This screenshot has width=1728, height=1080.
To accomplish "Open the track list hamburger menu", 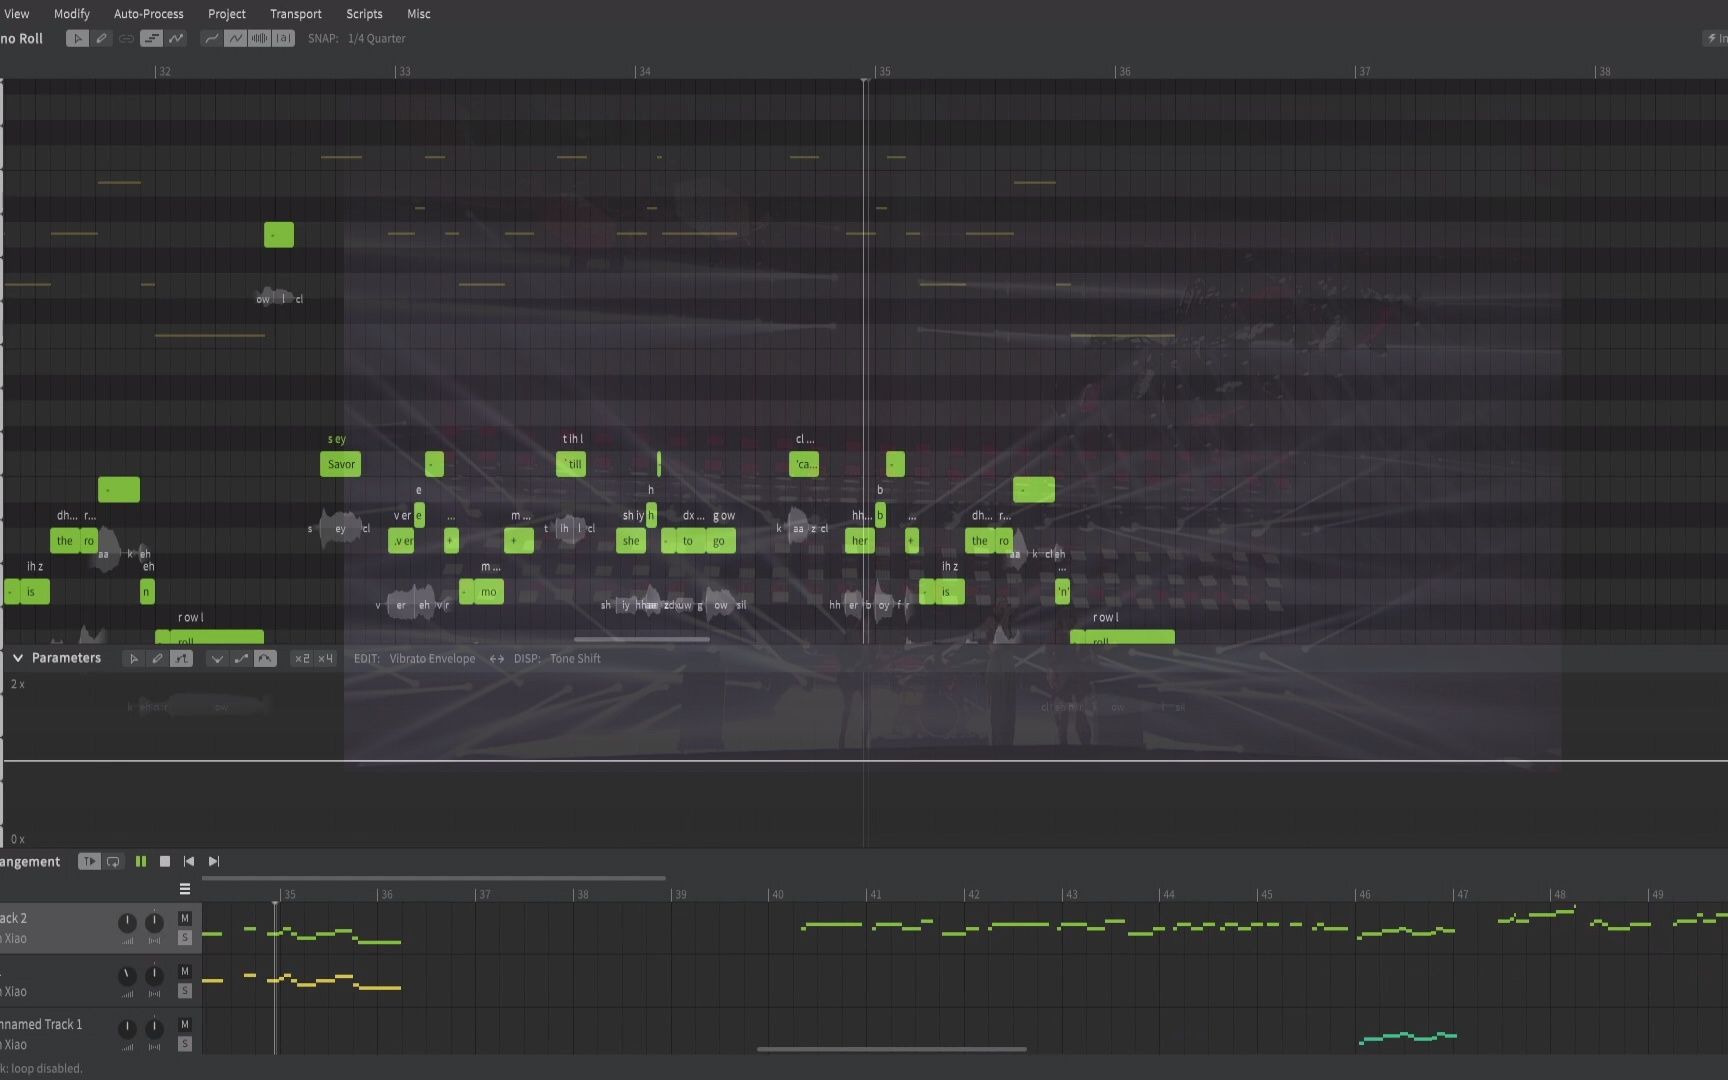I will 184,888.
